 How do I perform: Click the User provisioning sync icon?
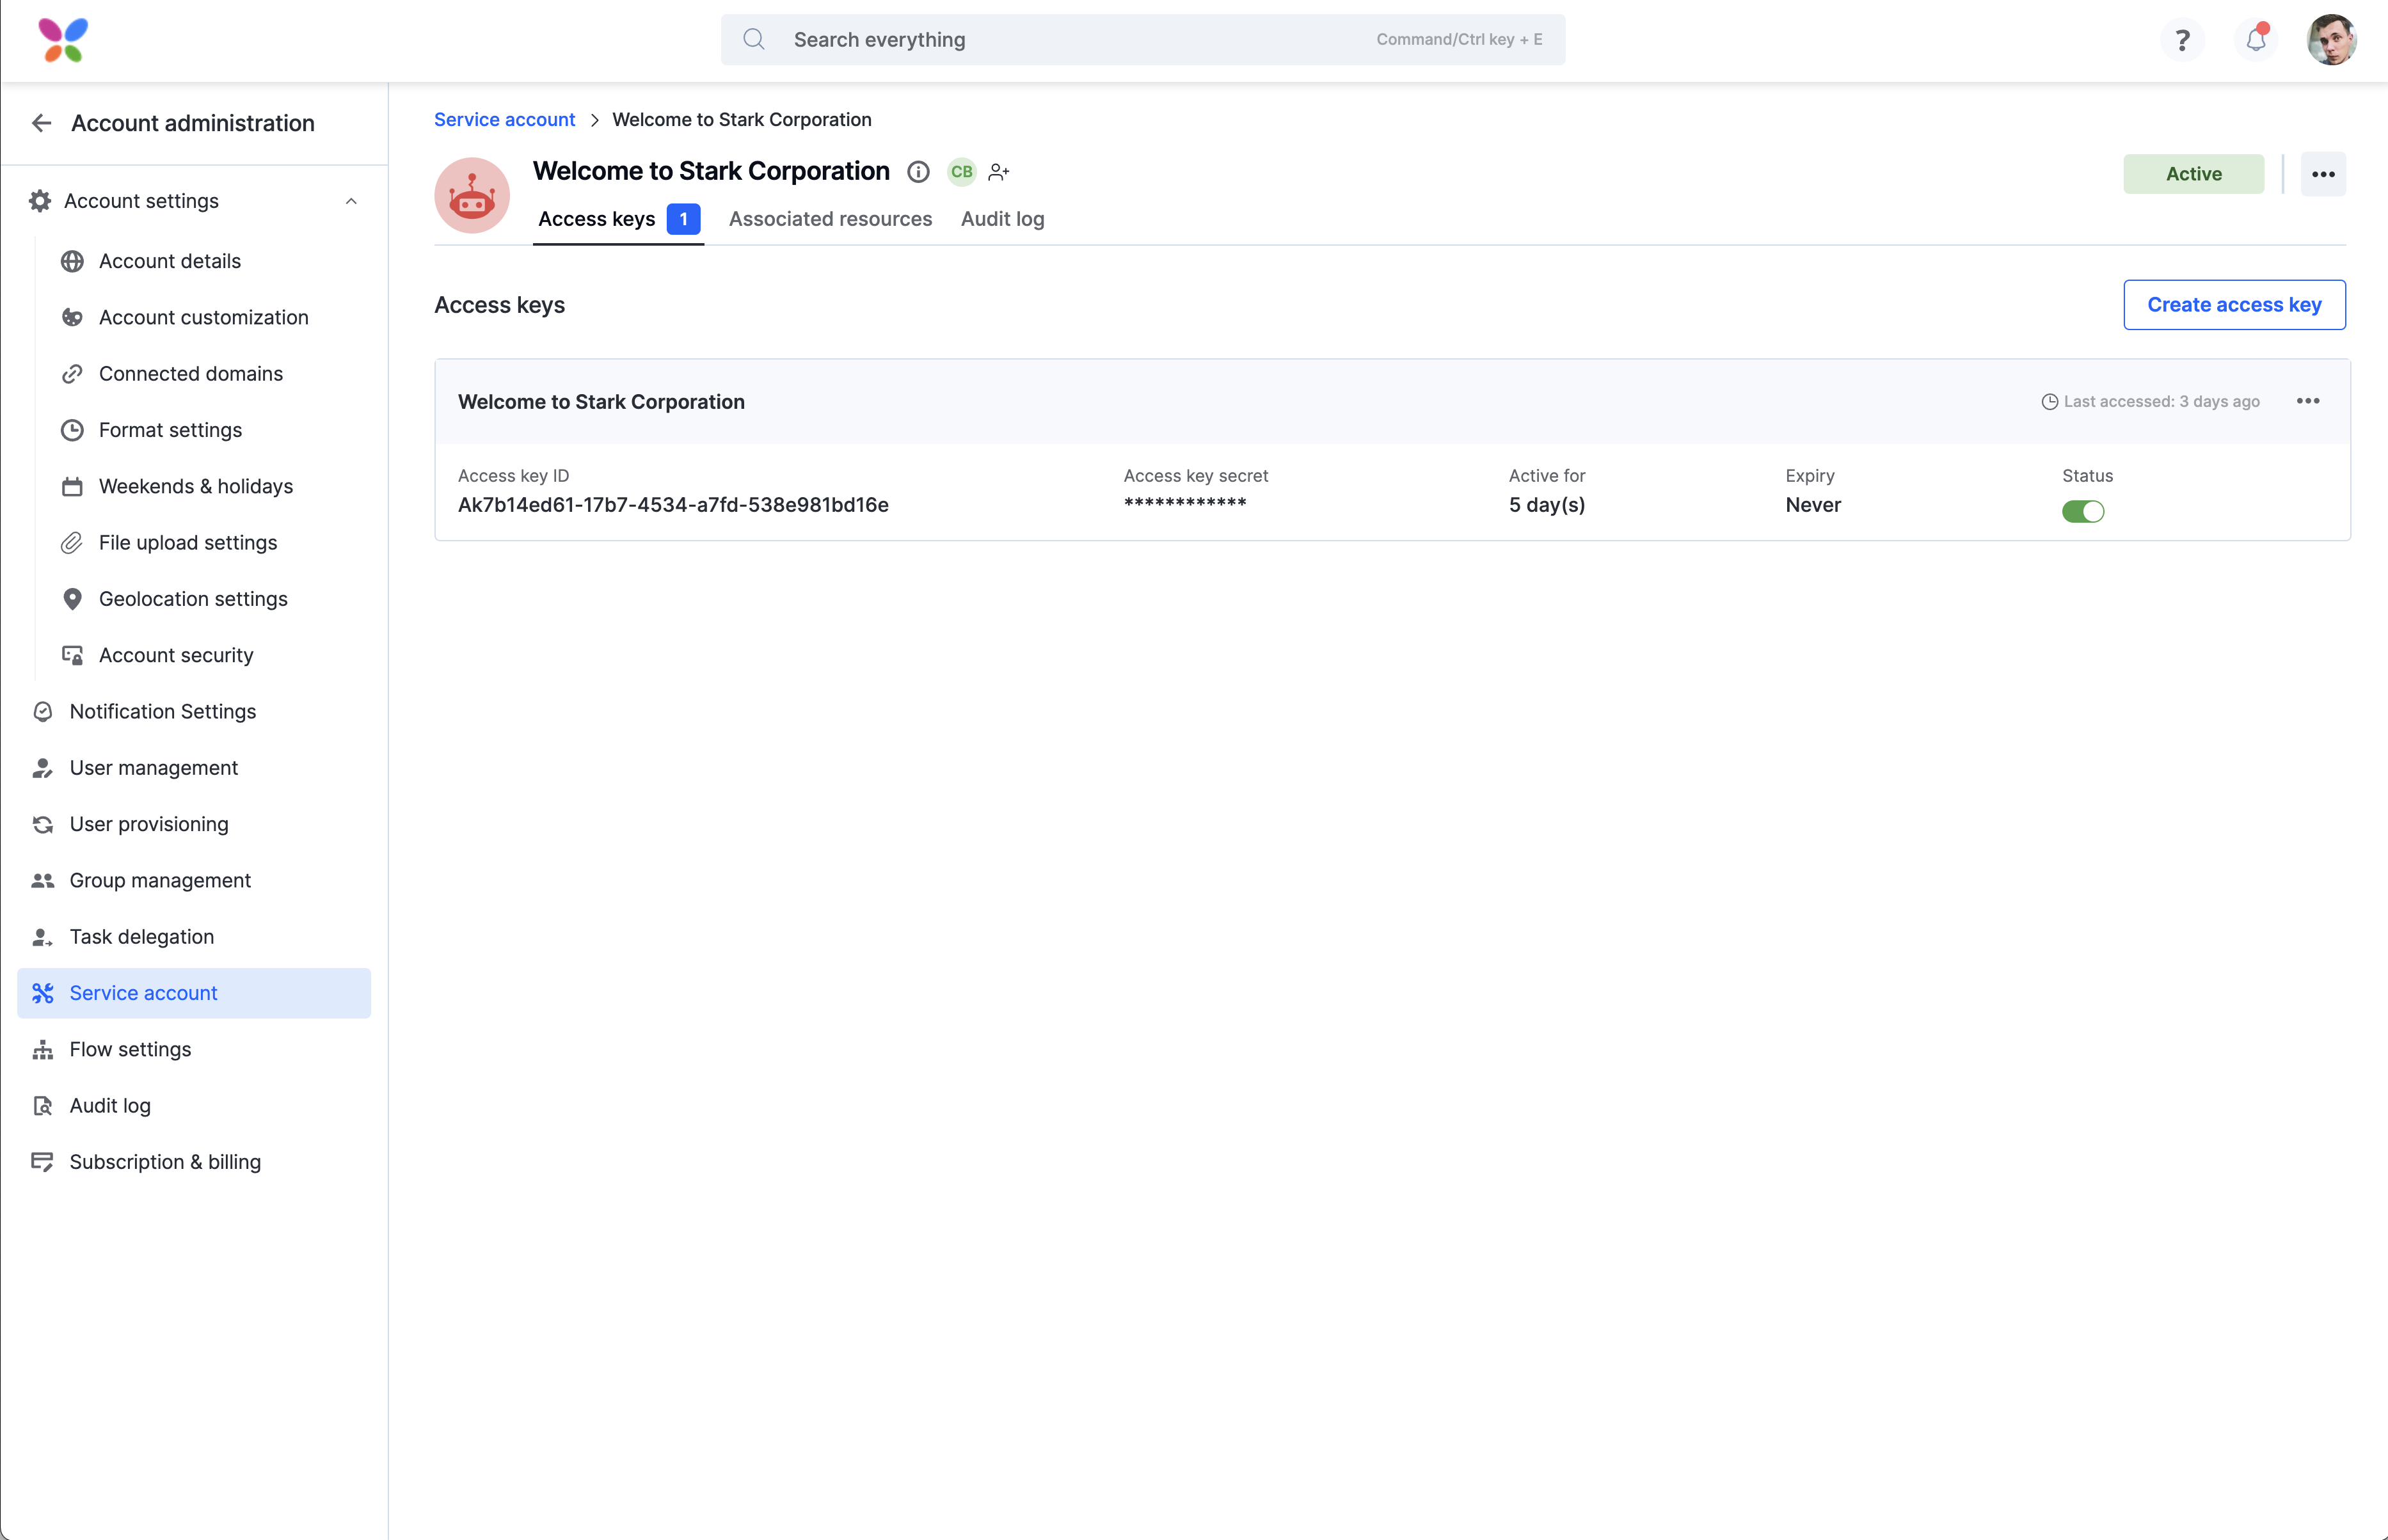pos(43,824)
